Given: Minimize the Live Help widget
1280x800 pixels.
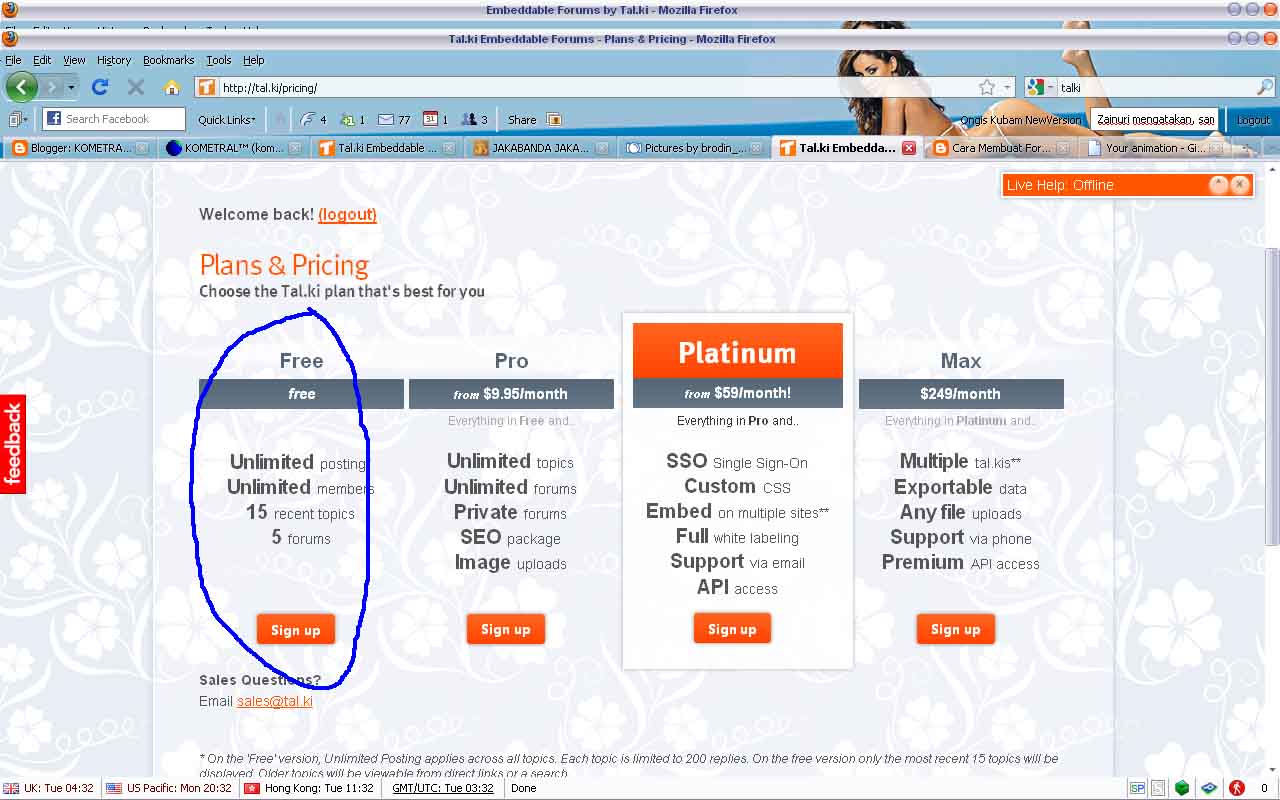Looking at the screenshot, I should click(1218, 184).
